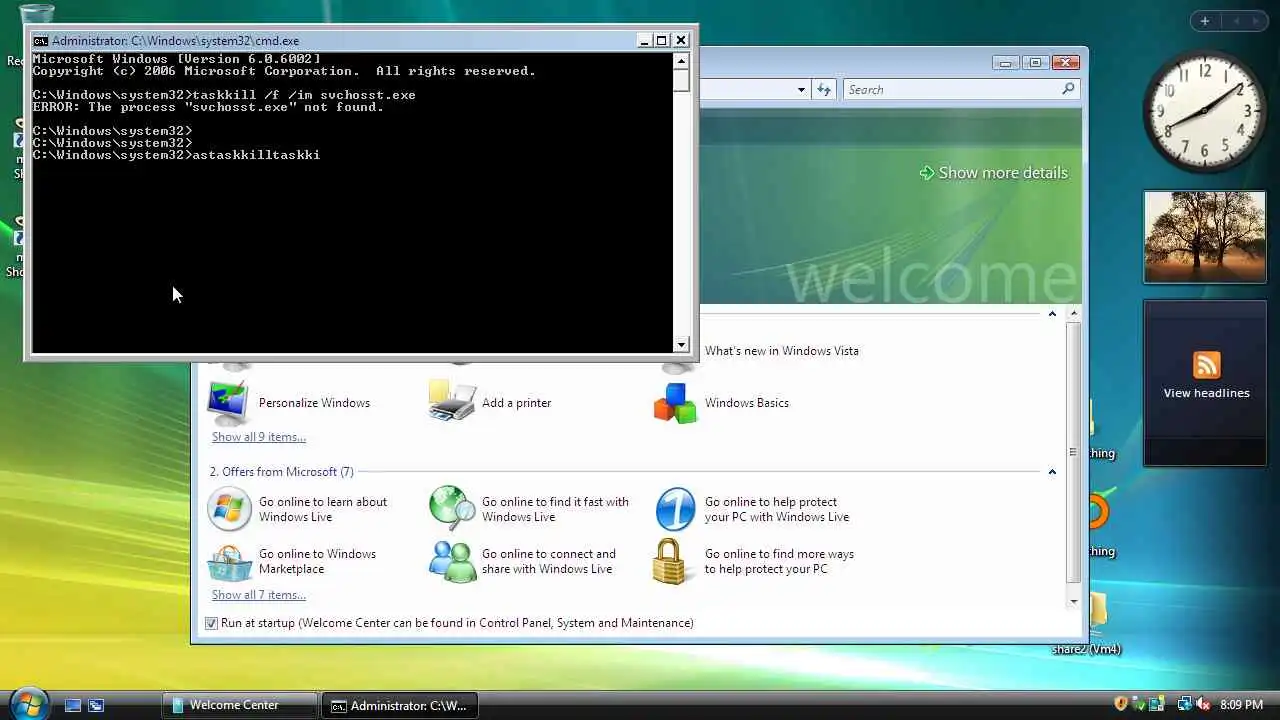
Task: Click the taskkill /f /im svchosst.exe line
Action: [x=303, y=95]
